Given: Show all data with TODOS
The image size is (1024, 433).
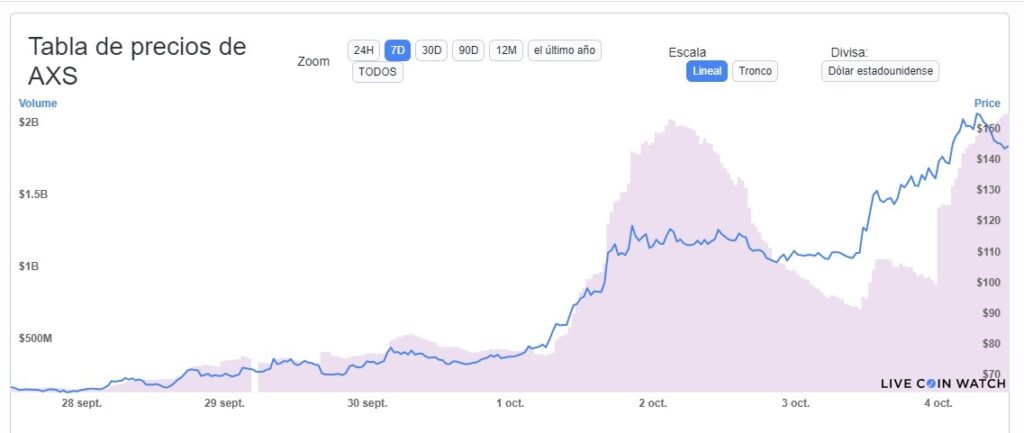Looking at the screenshot, I should coord(377,72).
